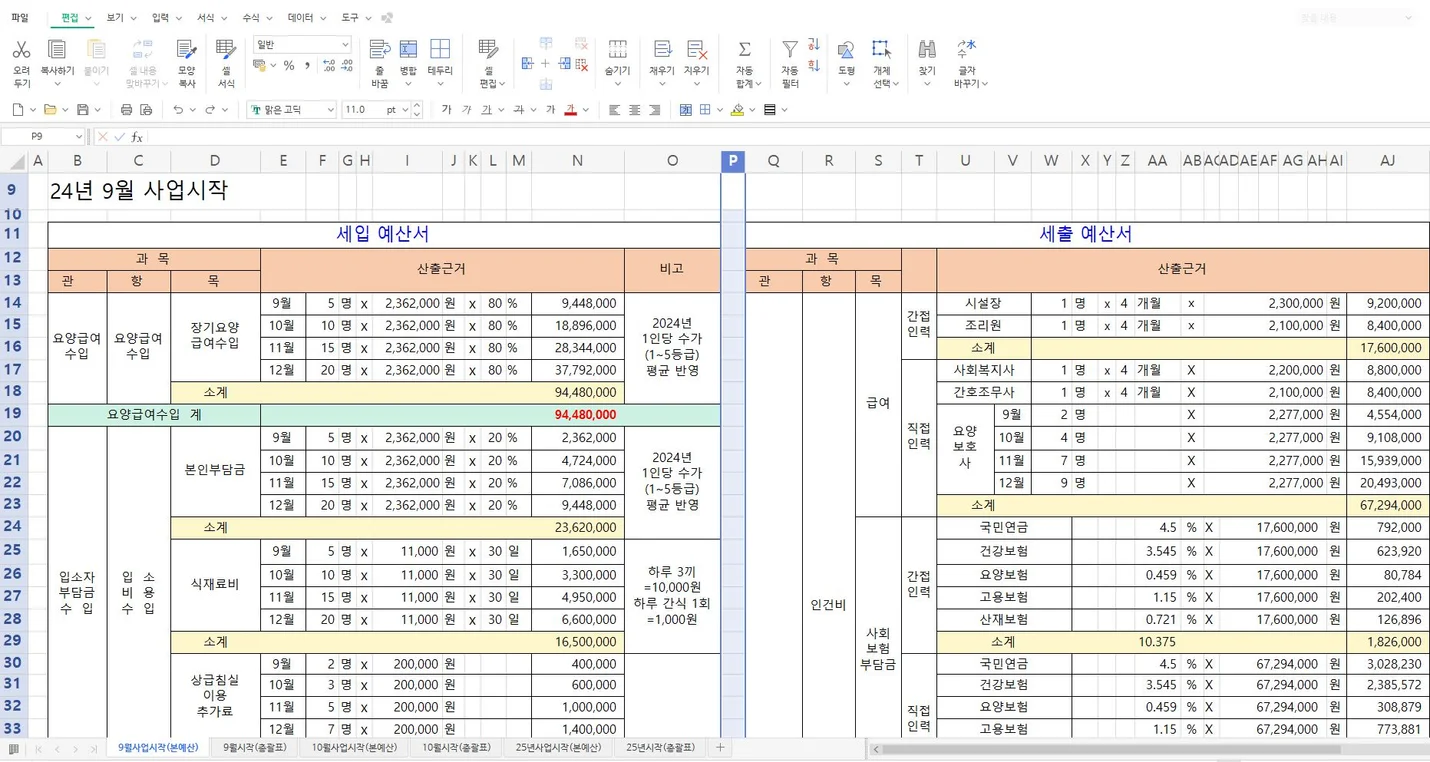Click the save diskette icon
The width and height of the screenshot is (1430, 762).
(83, 110)
